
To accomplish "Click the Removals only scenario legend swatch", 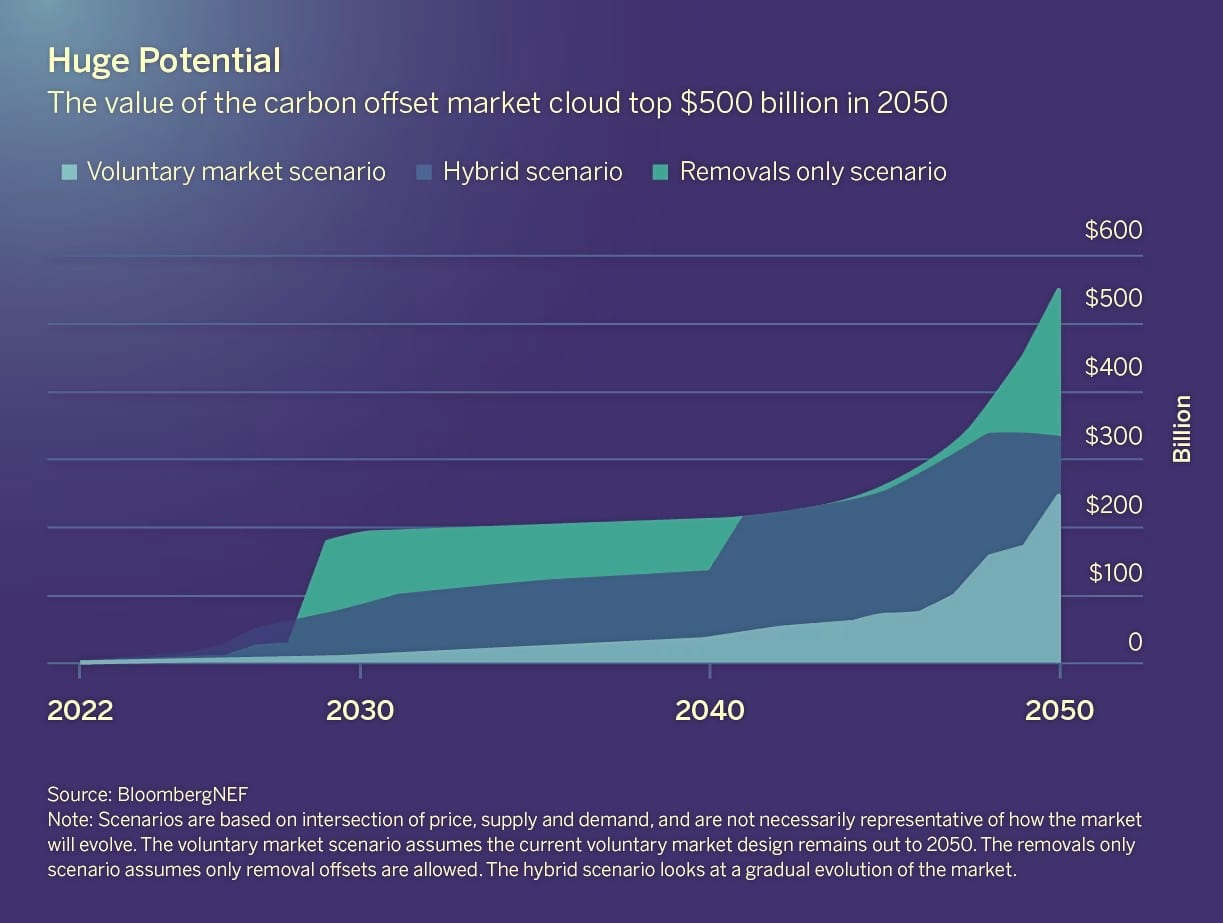I will pyautogui.click(x=660, y=173).
